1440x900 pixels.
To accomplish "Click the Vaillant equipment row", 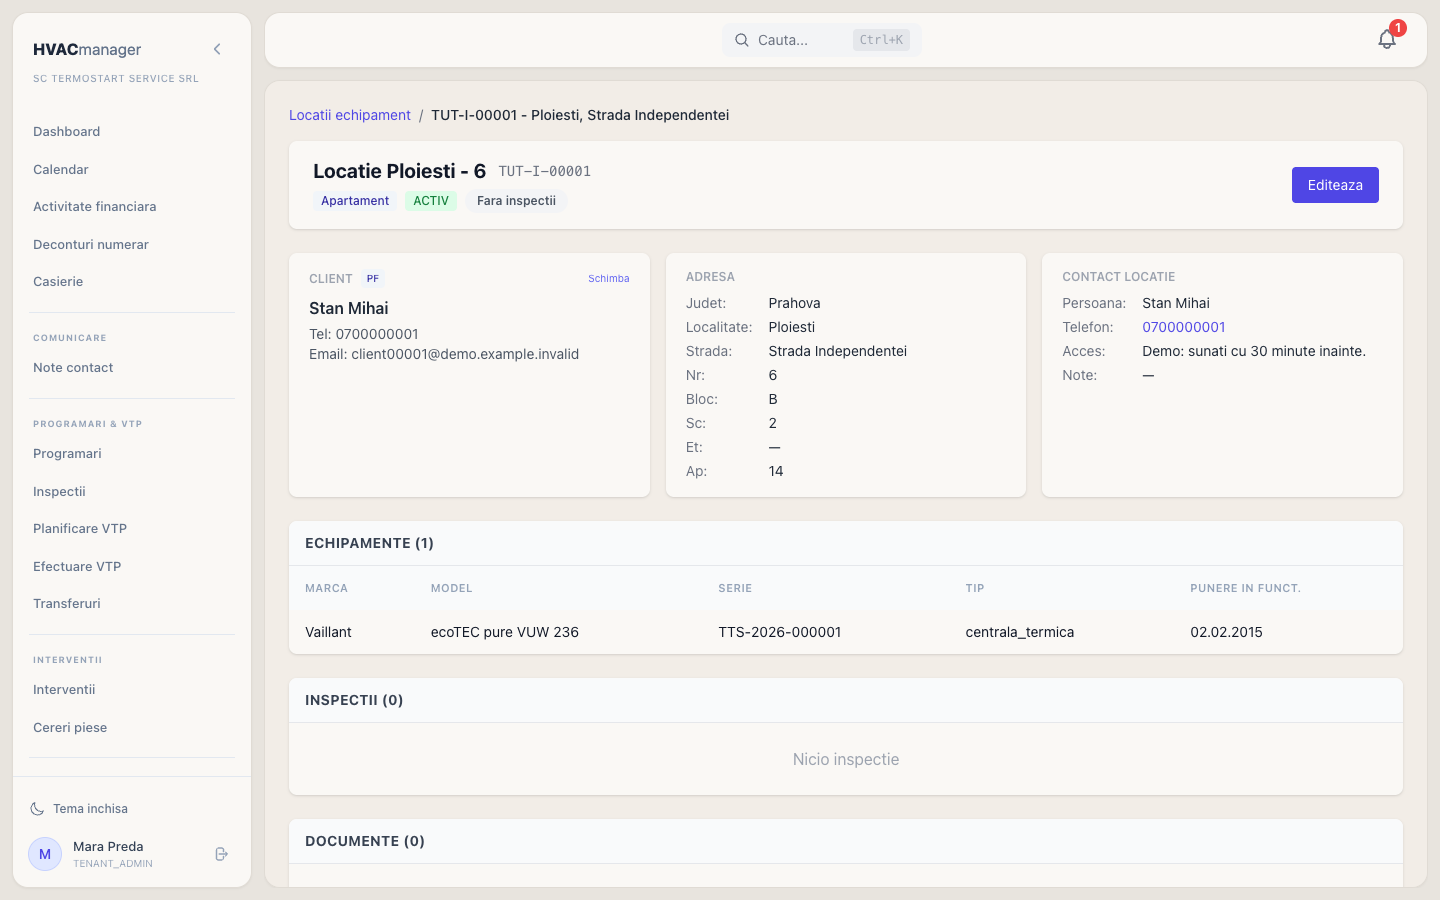I will click(846, 632).
